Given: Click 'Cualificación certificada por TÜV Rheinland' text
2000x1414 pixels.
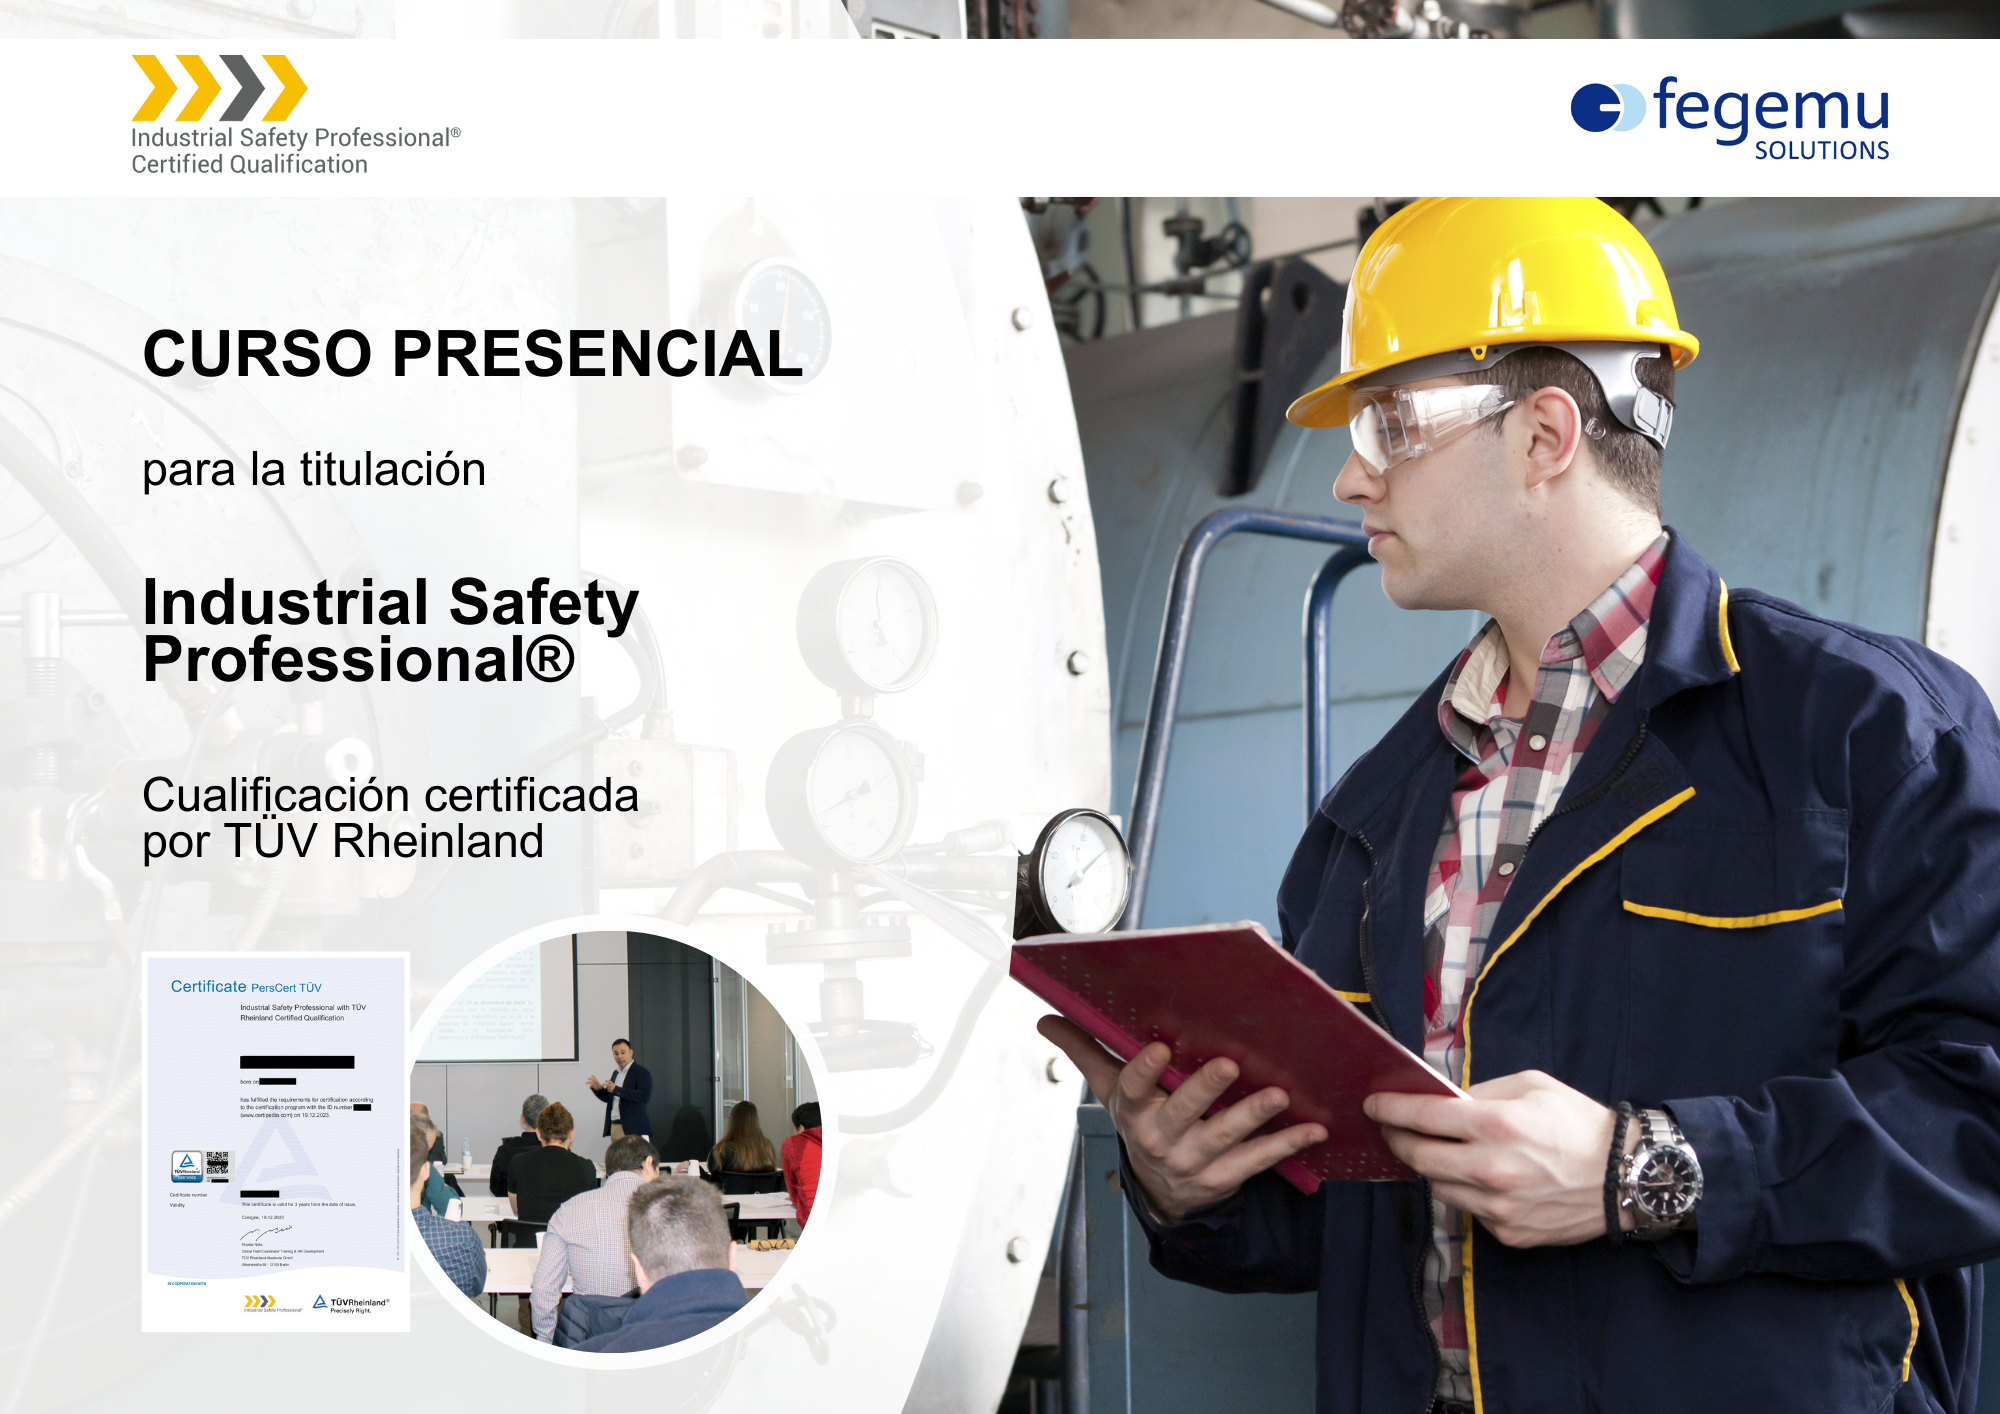Looking at the screenshot, I should (390, 818).
